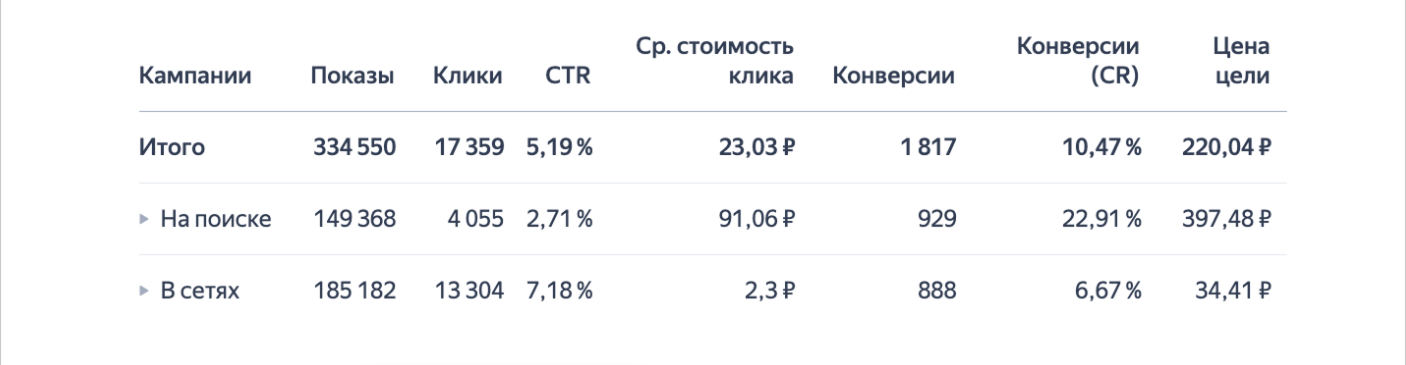1406x365 pixels.
Task: Sort by Кампании column header
Action: 195,76
